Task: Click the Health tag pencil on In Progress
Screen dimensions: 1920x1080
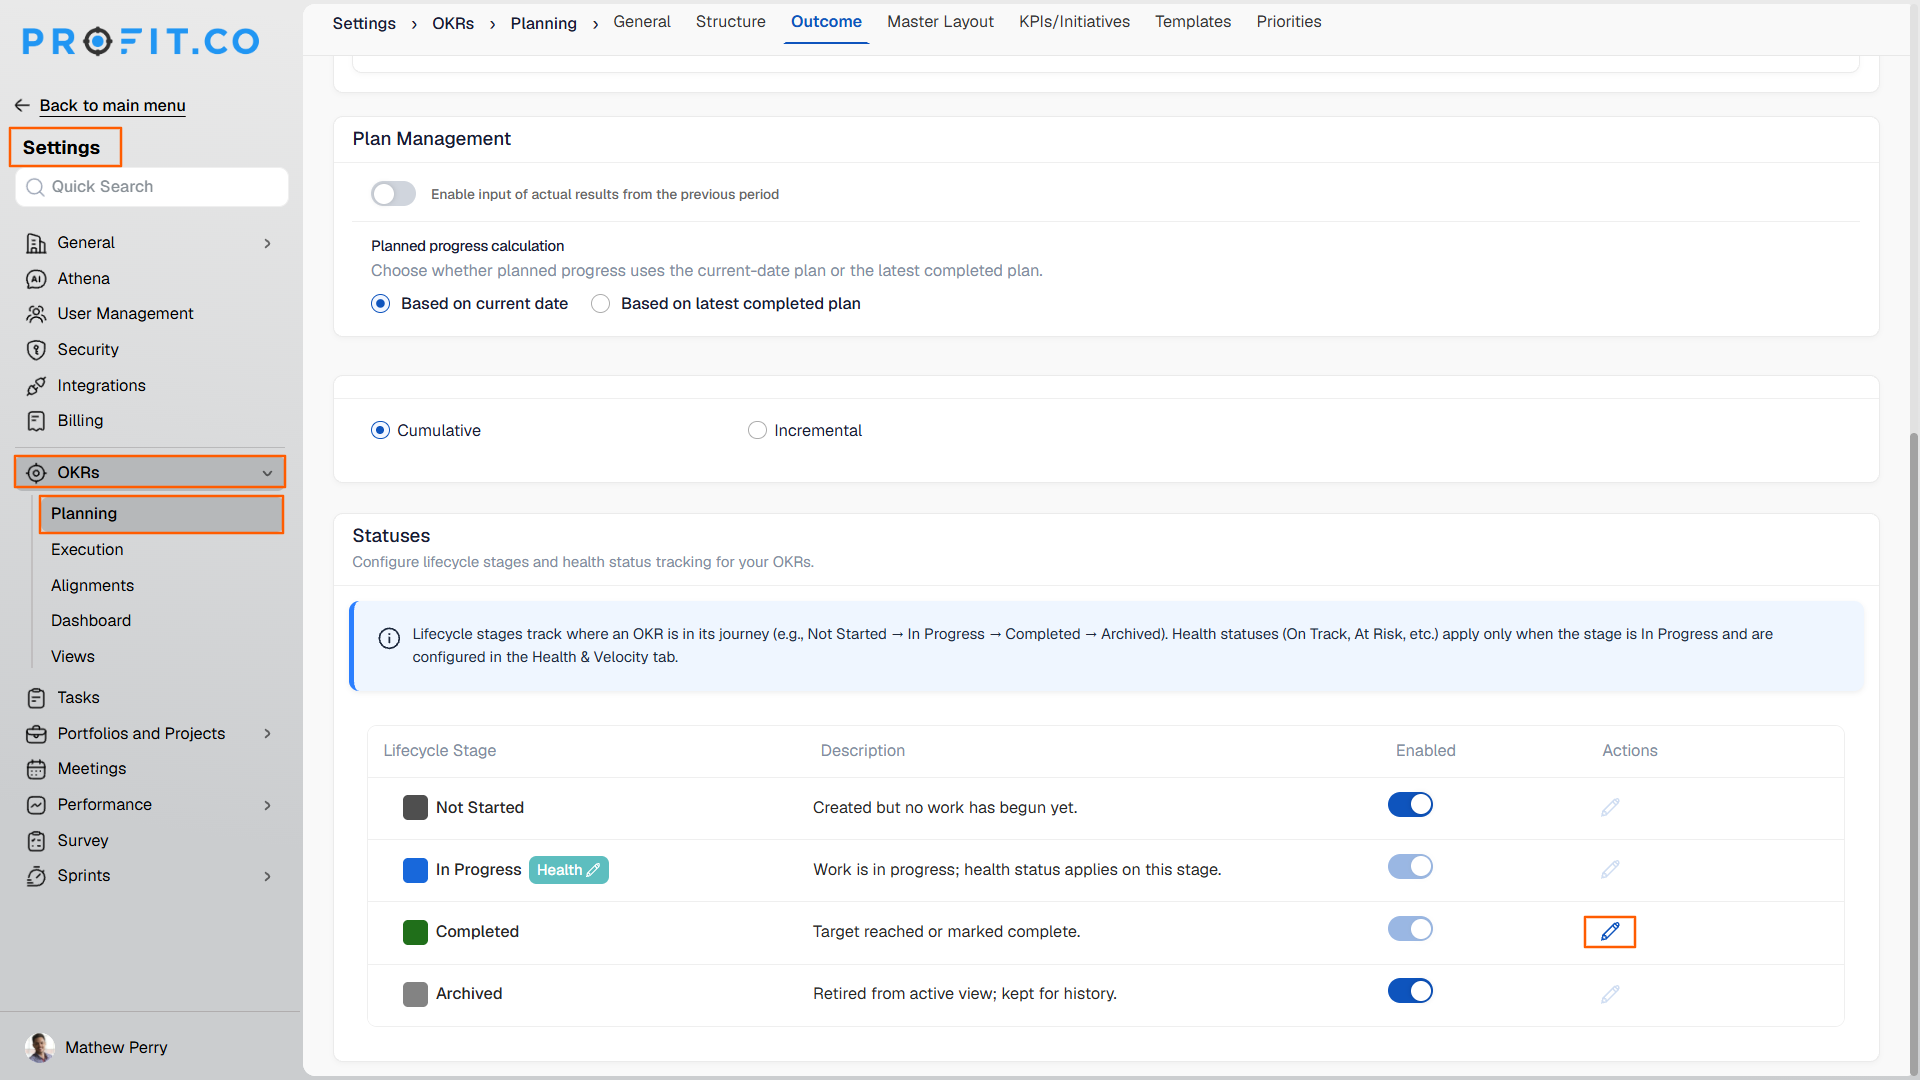Action: click(593, 870)
